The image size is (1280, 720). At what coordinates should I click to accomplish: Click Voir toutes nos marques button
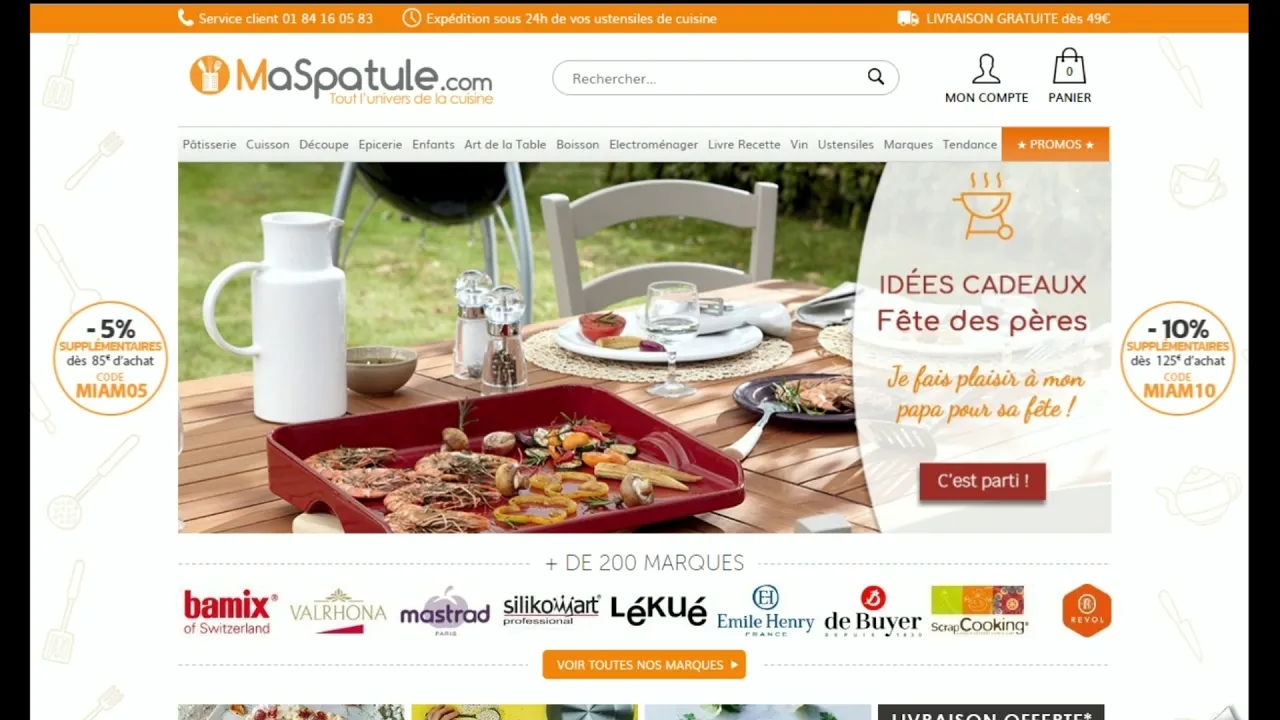click(644, 664)
